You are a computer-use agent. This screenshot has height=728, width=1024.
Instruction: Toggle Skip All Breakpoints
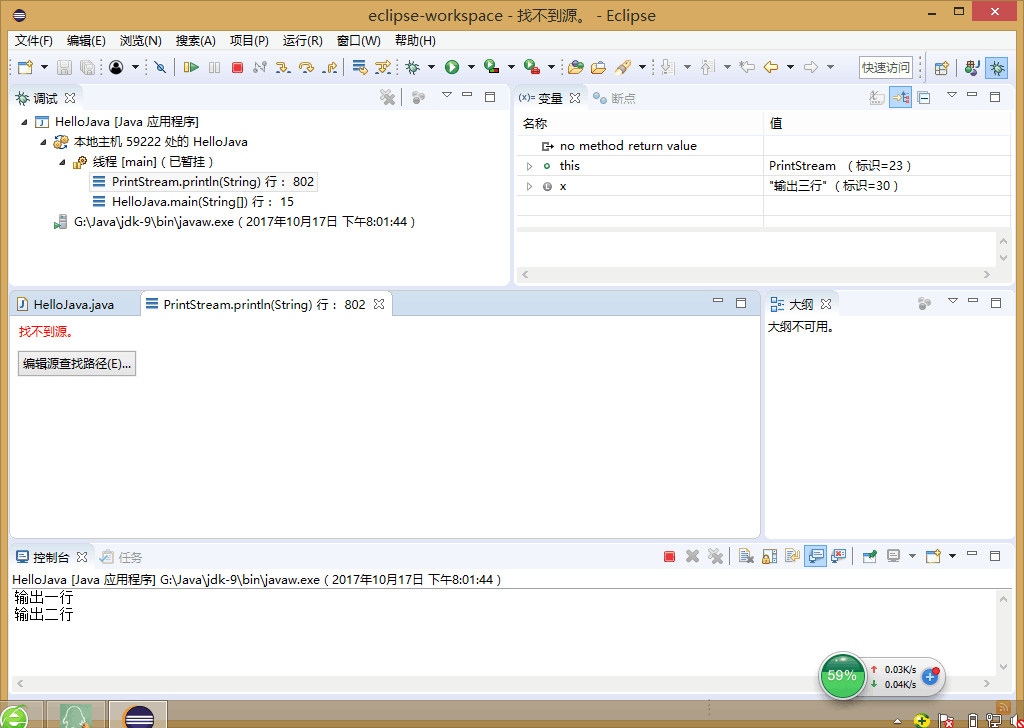[x=161, y=67]
